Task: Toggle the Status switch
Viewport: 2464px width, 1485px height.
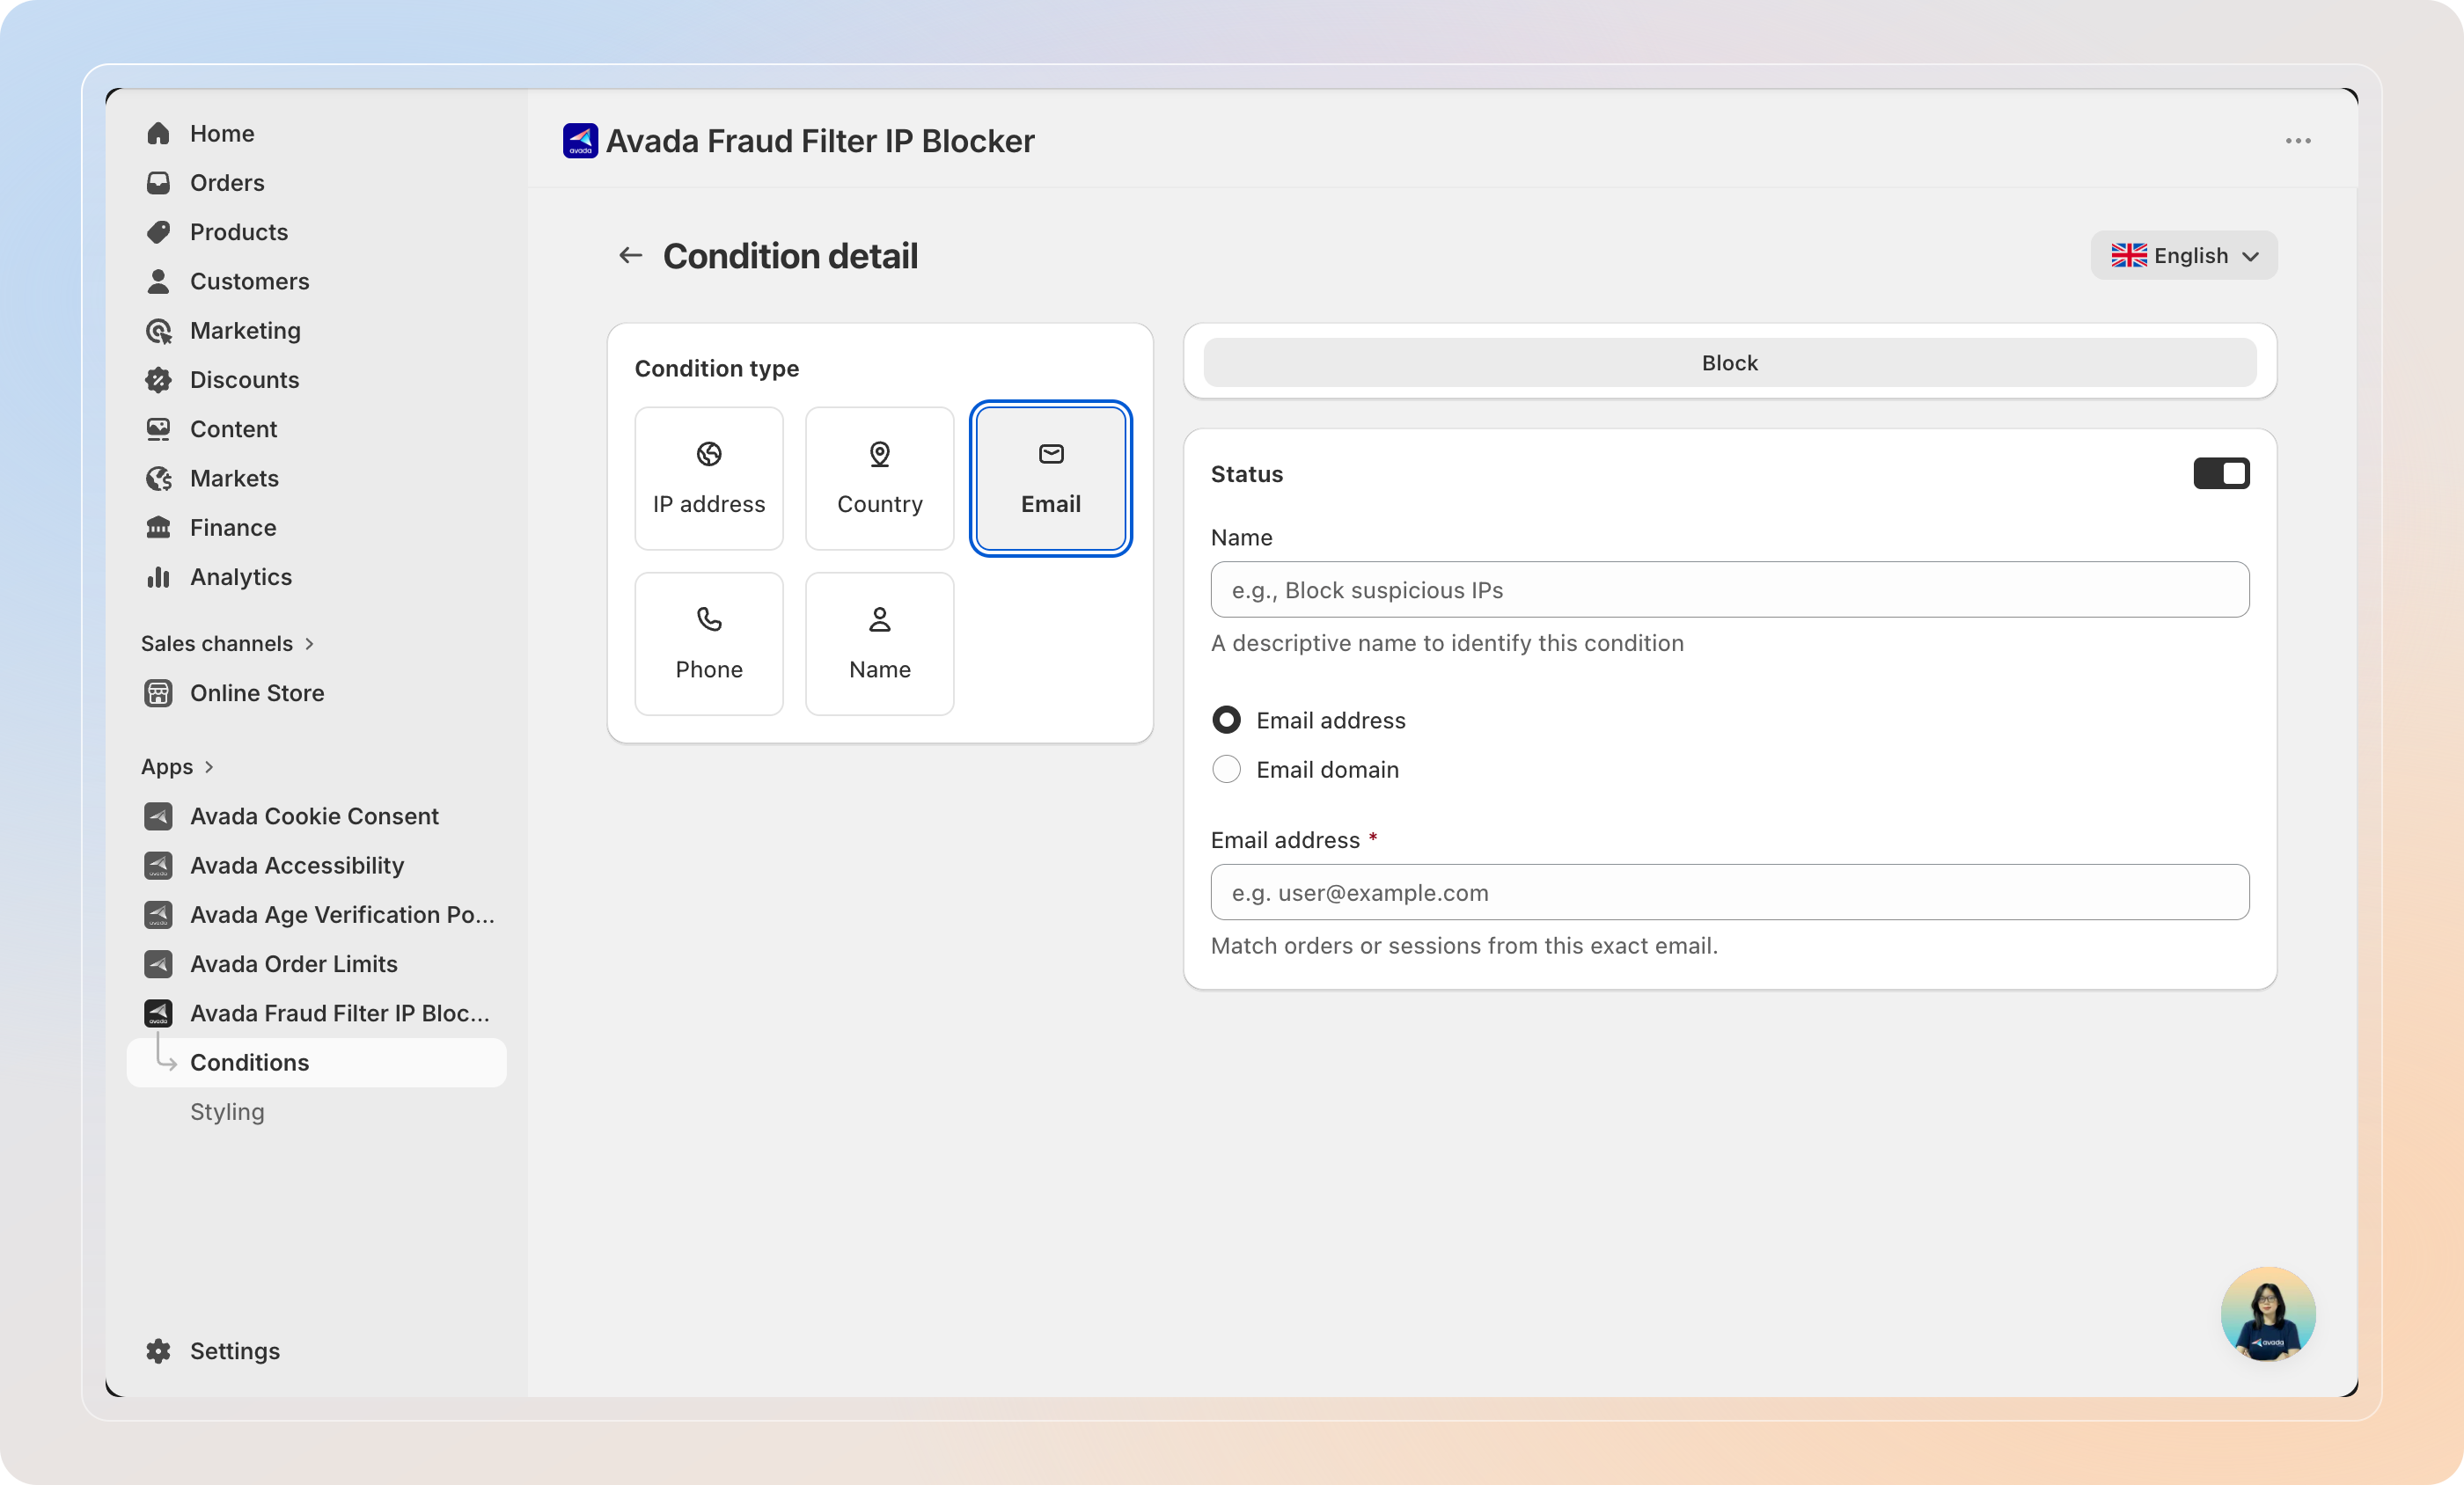Action: click(2222, 474)
